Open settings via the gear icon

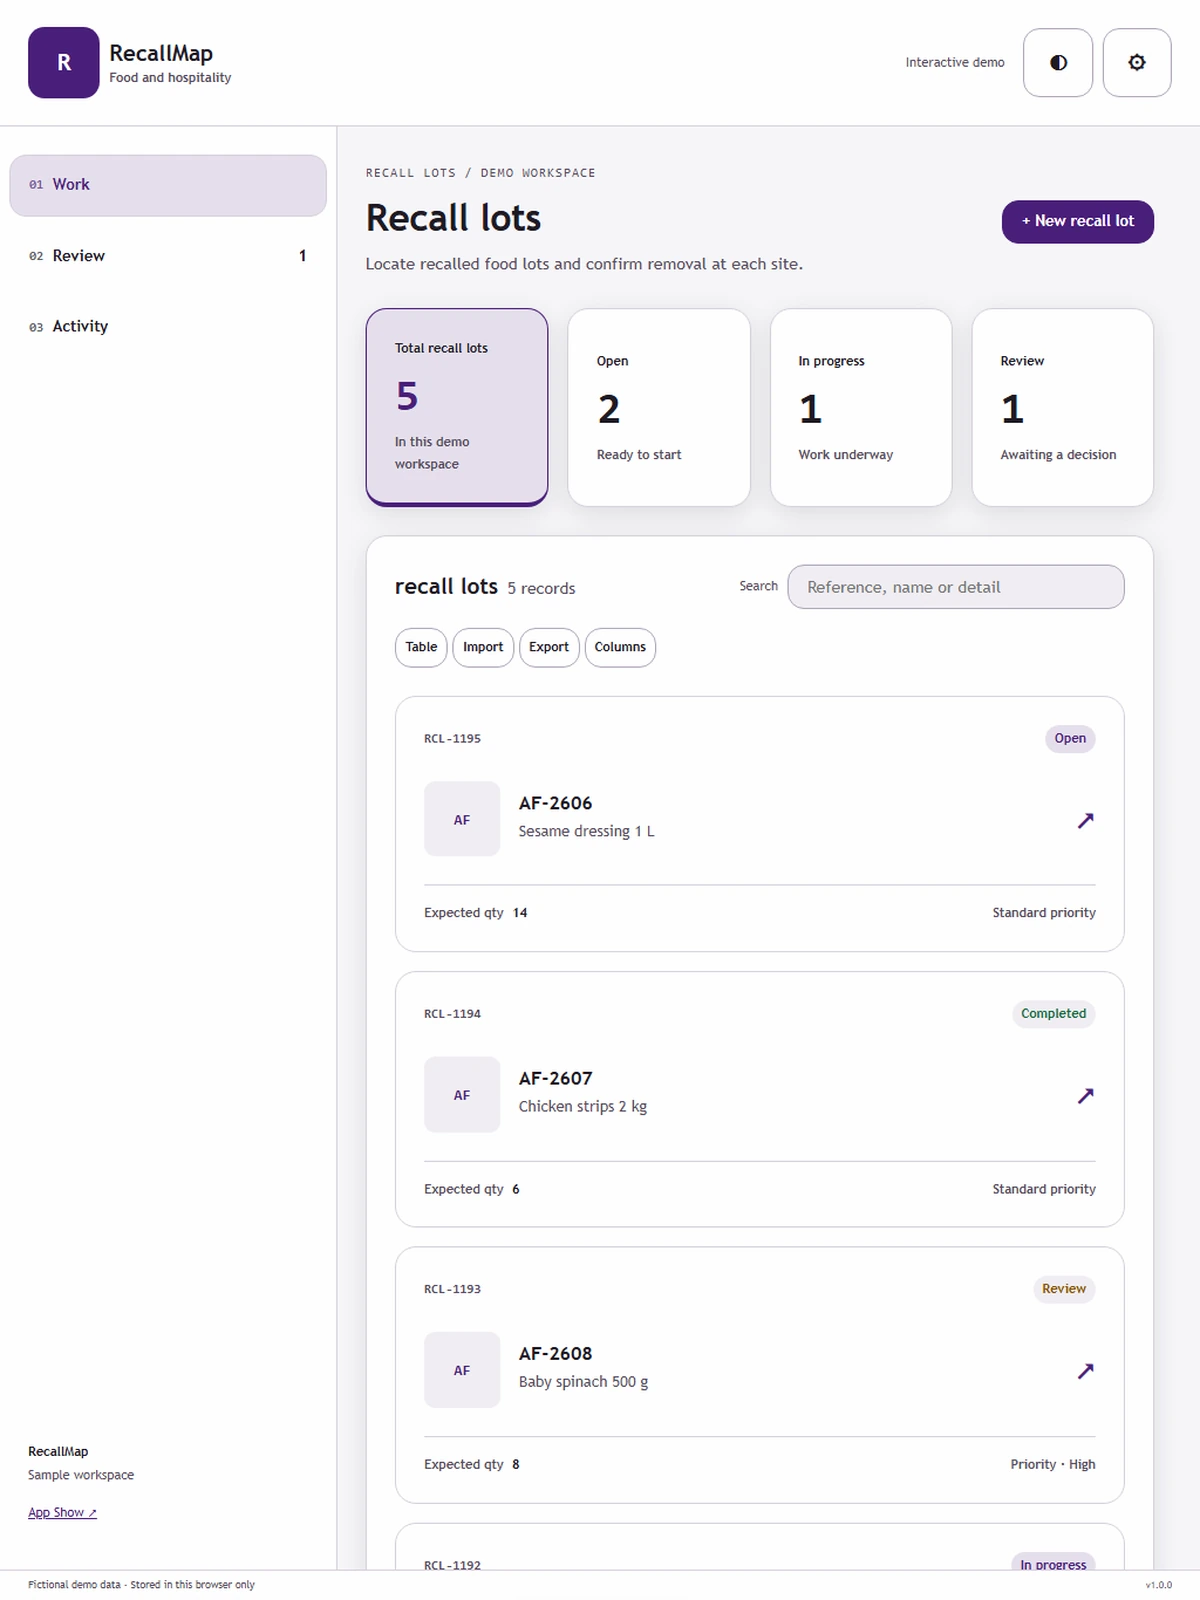pyautogui.click(x=1137, y=62)
